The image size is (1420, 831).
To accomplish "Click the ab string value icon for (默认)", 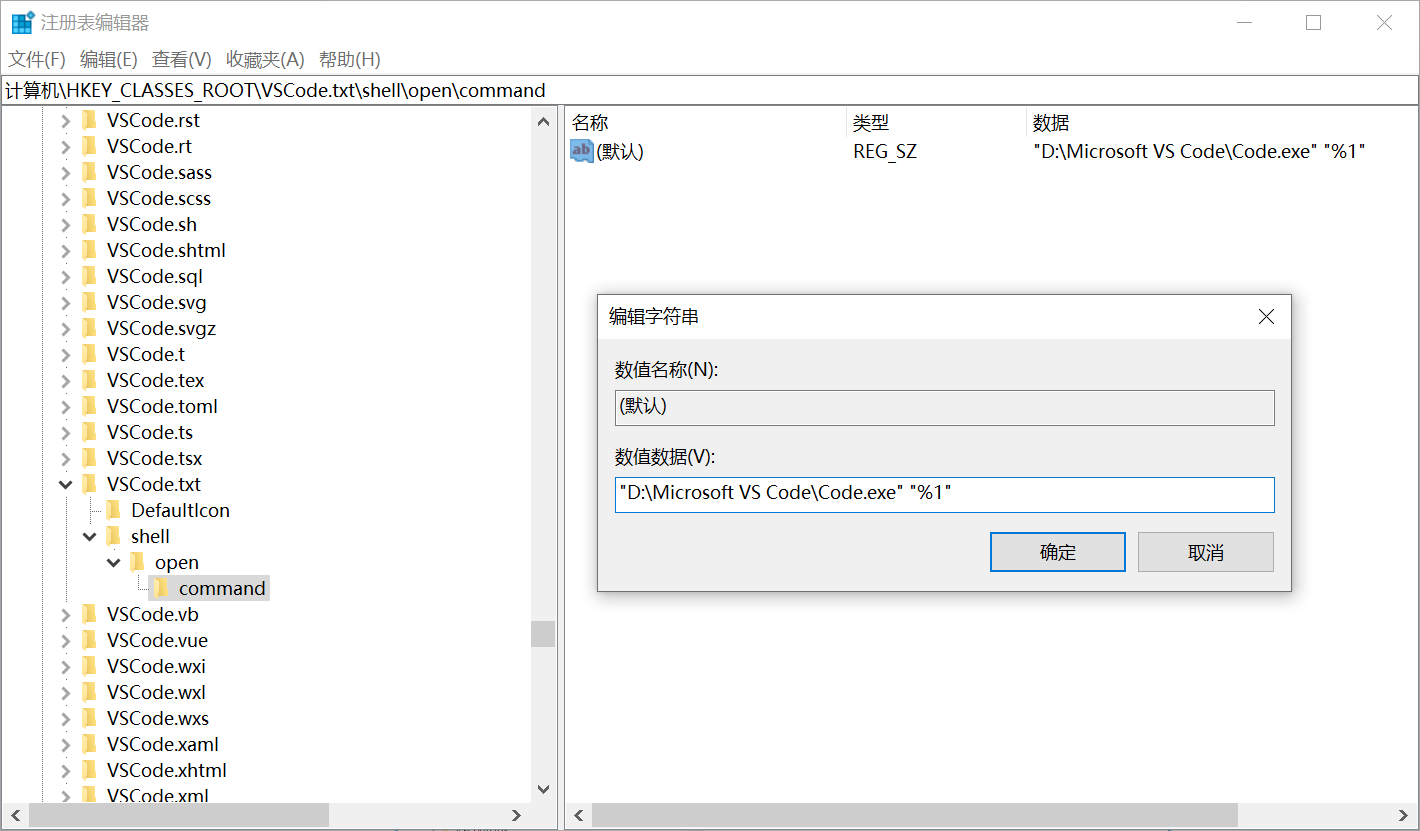I will (582, 151).
